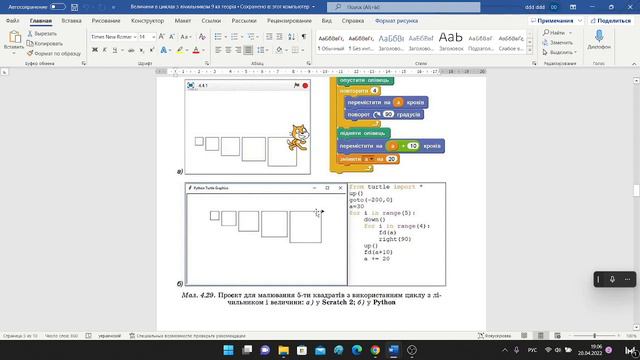Click the sort A-Z icon
Screen dimensions: 640x360
tap(291, 37)
